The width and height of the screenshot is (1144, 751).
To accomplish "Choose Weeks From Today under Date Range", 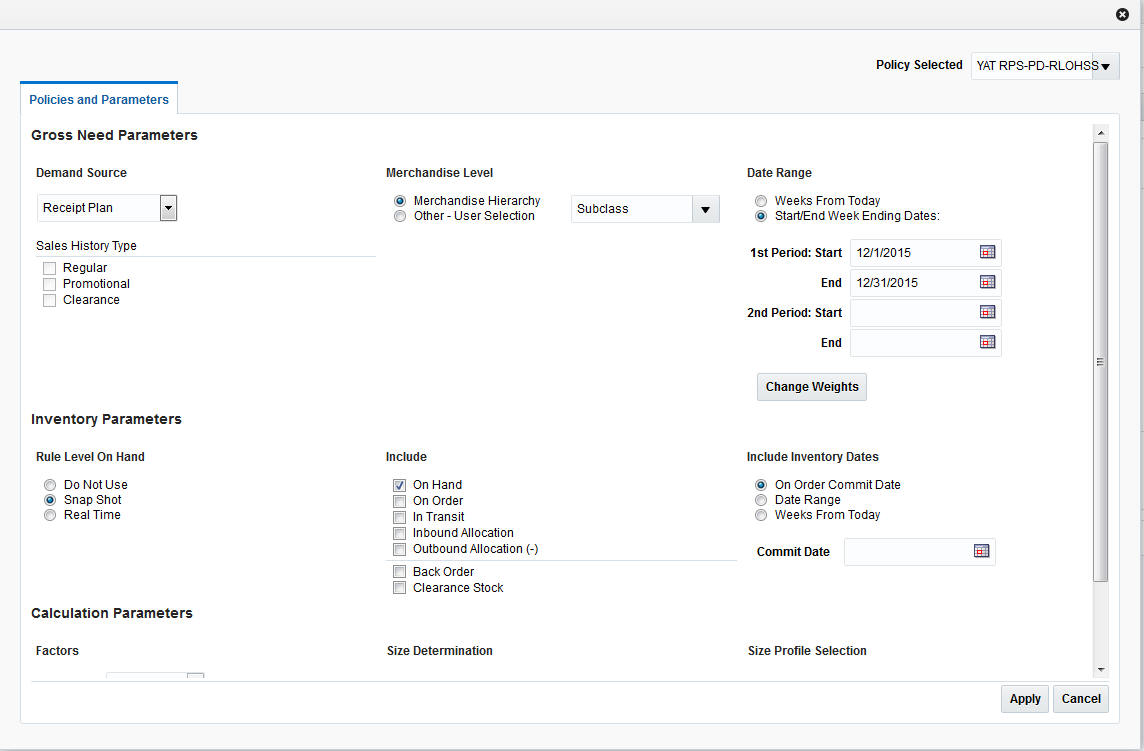I will [x=761, y=201].
